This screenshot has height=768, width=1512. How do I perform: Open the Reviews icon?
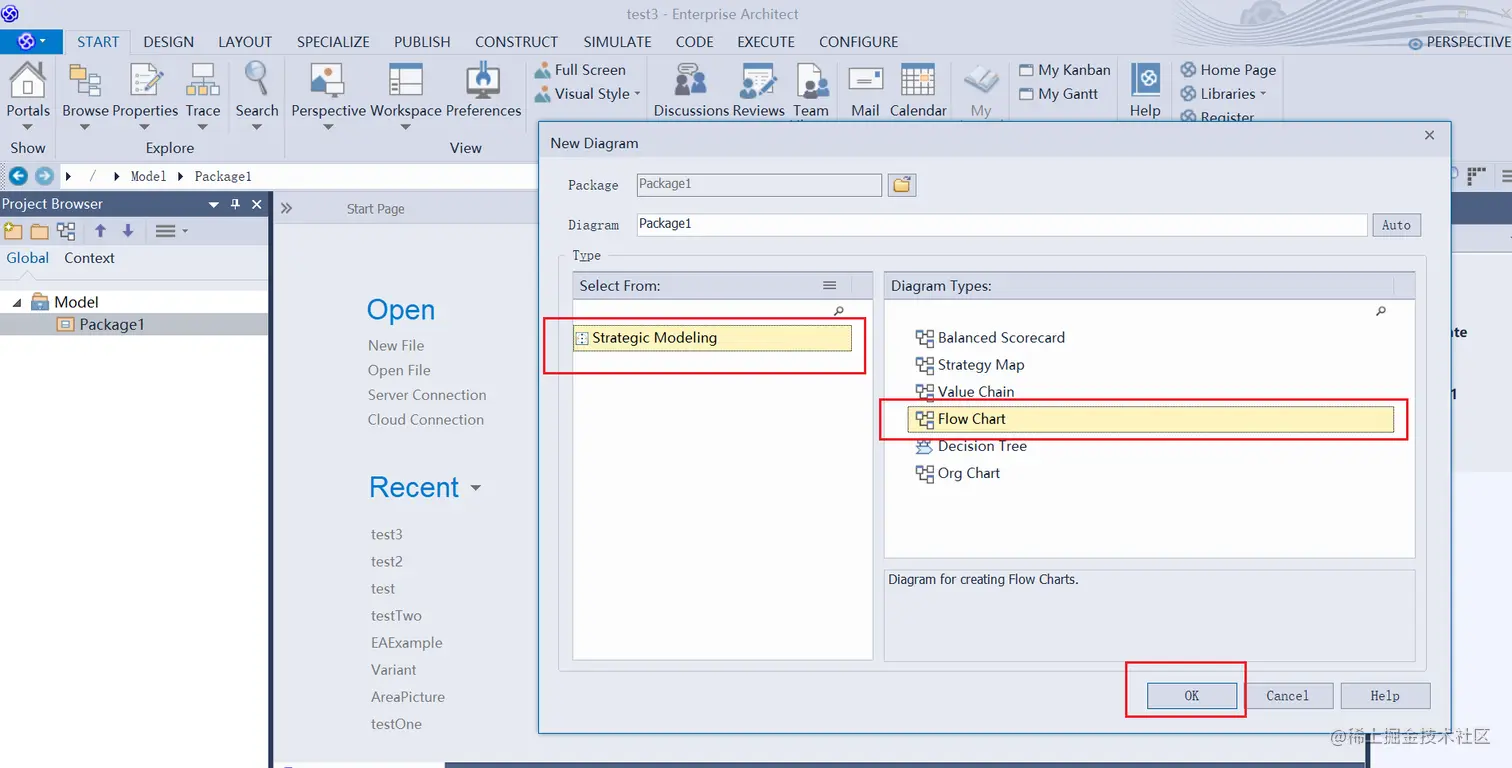[758, 79]
